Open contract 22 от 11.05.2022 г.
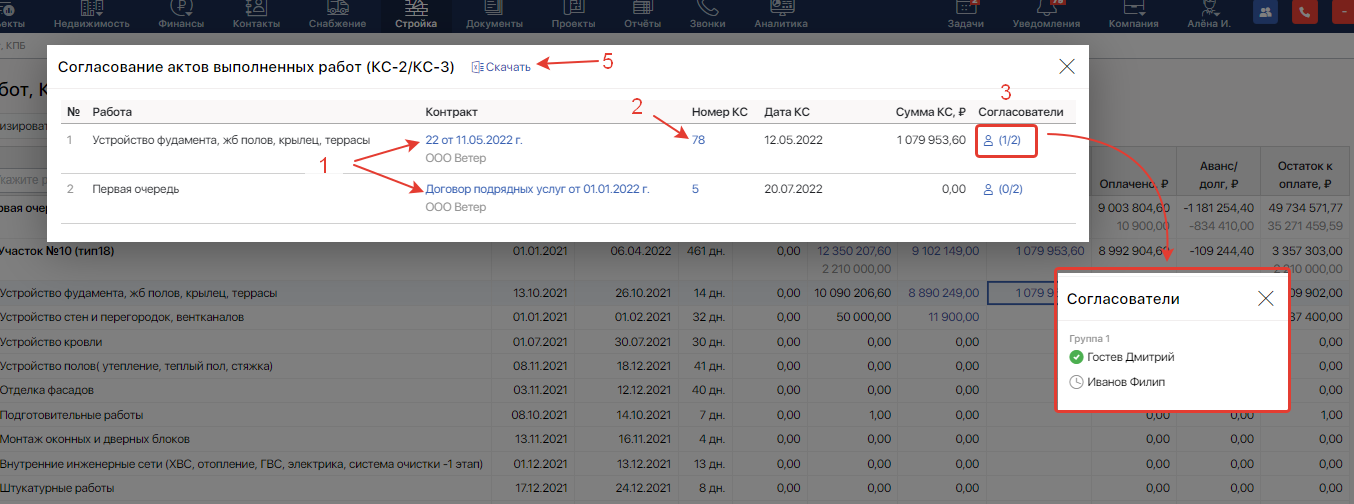 click(x=473, y=140)
